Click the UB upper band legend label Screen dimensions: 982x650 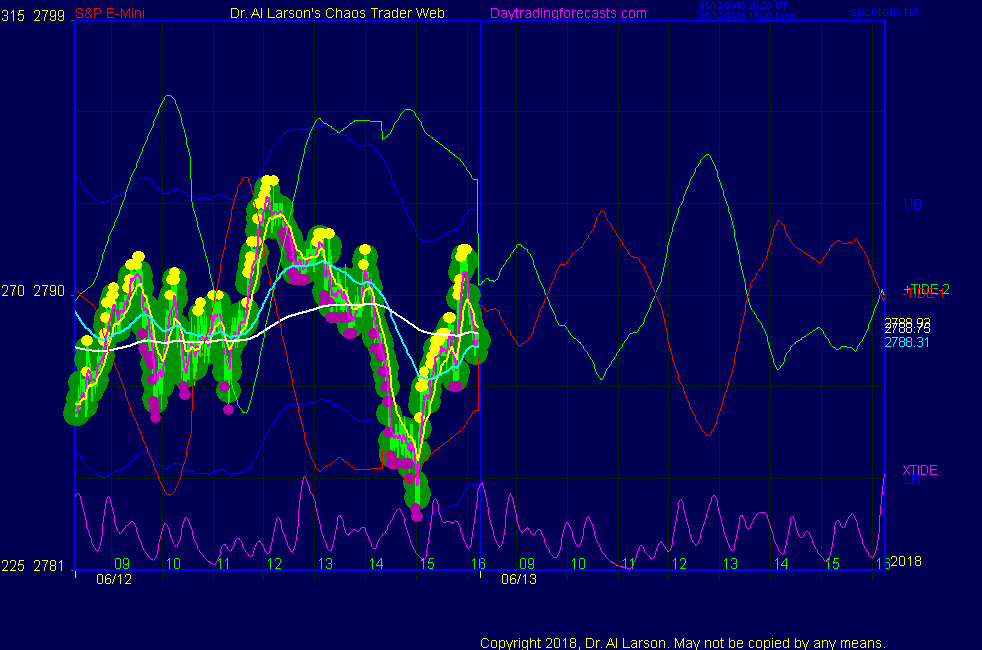(912, 204)
